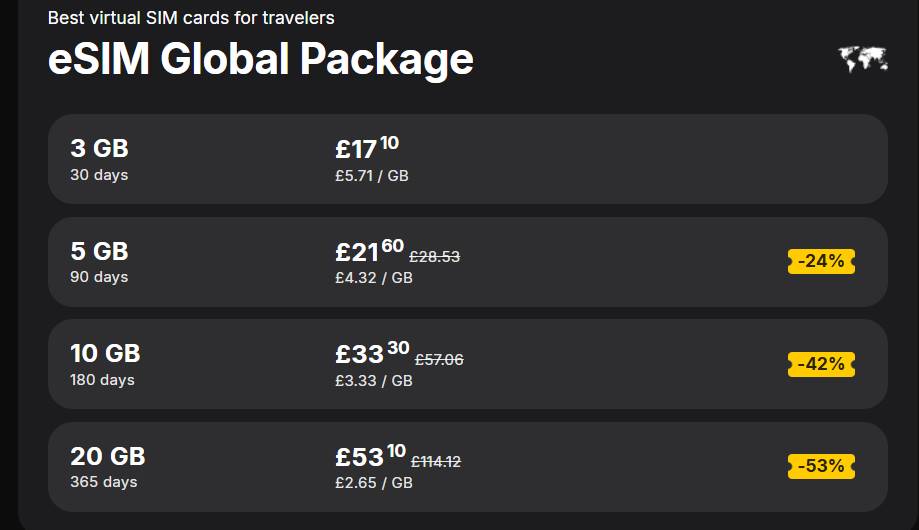The height and width of the screenshot is (530, 919).
Task: Choose the 5 GB 90 days plan
Action: (x=468, y=262)
